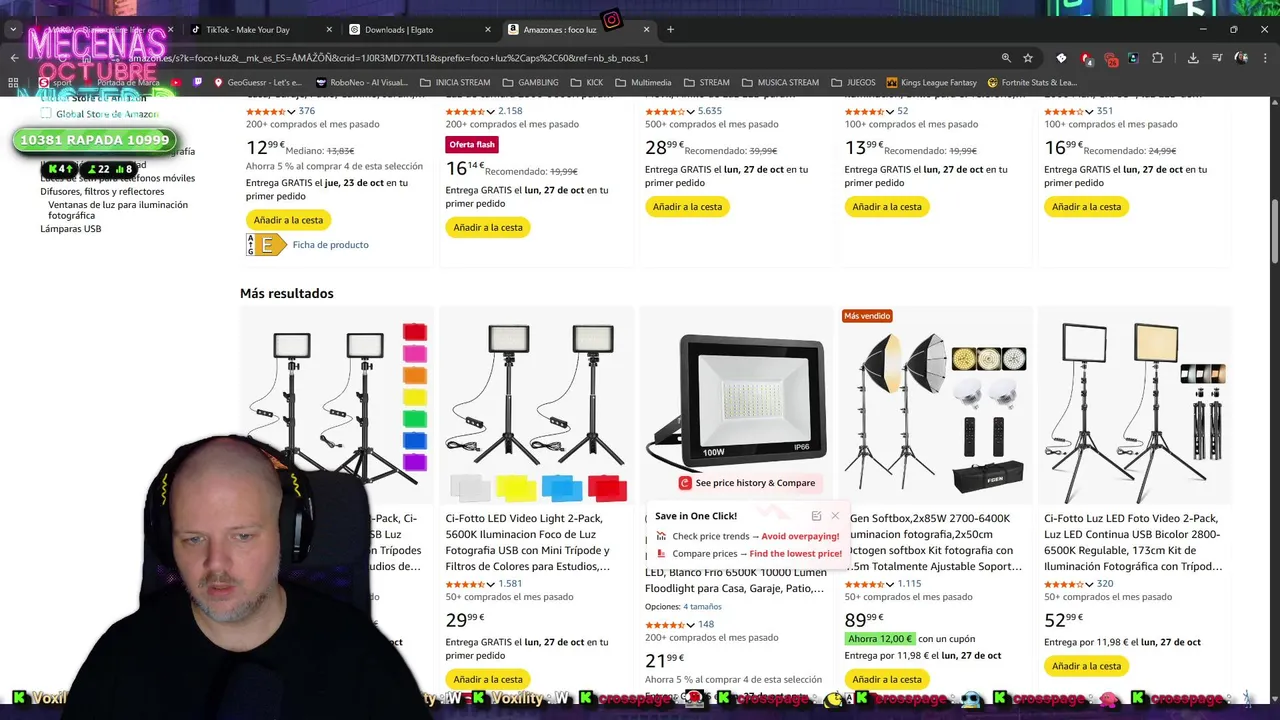Click extension icon with red 26 badge

1110,59
